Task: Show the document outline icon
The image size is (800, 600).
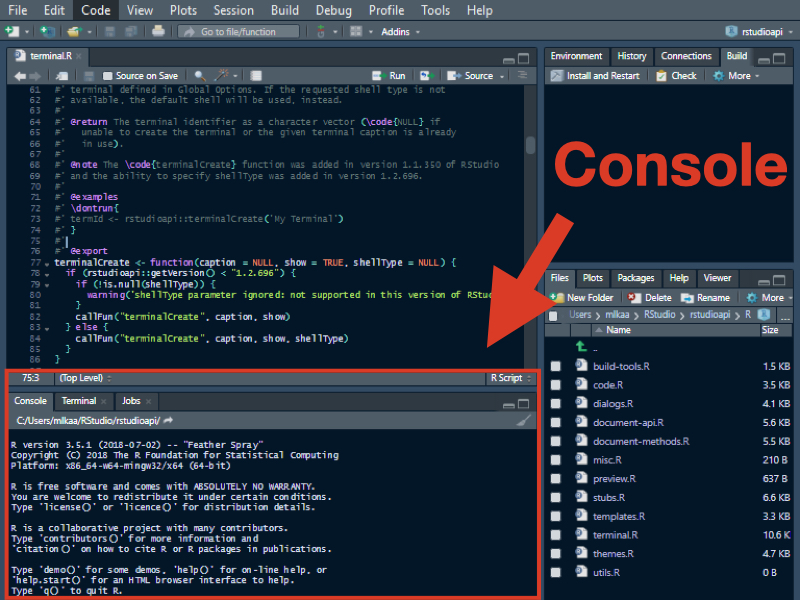Action: click(x=522, y=76)
